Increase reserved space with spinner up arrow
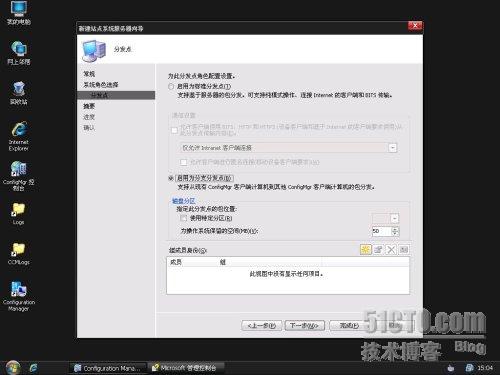Screen dimensions: 500x375 point(395,229)
